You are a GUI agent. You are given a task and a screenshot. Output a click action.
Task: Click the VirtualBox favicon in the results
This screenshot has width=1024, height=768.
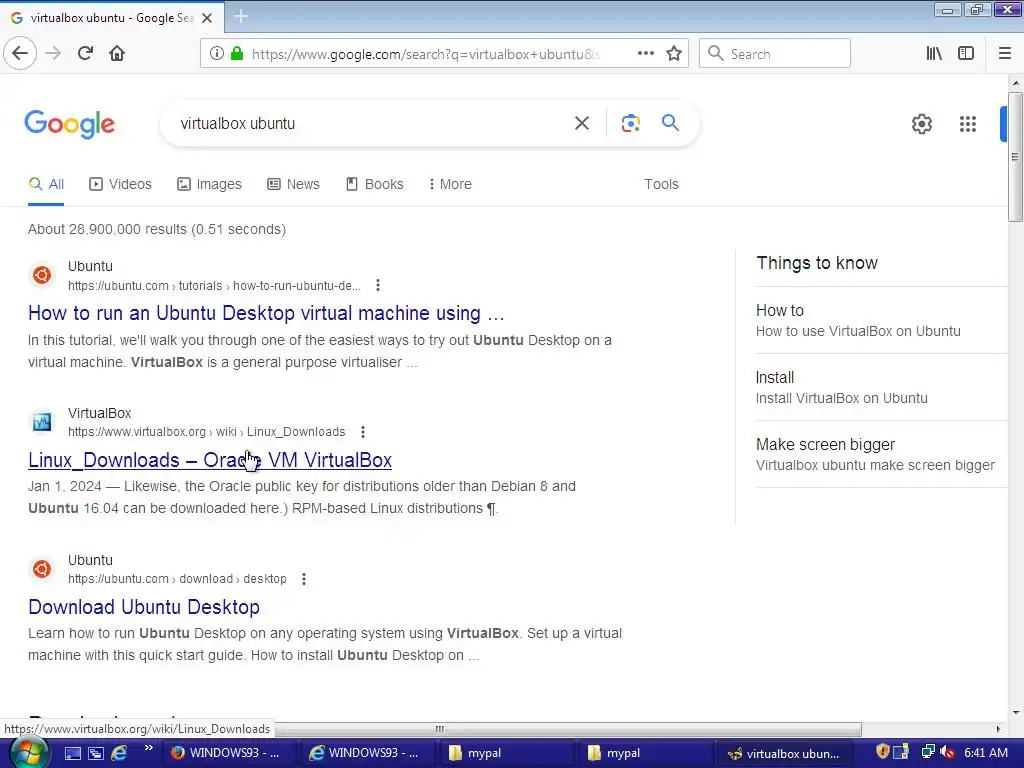coord(42,422)
